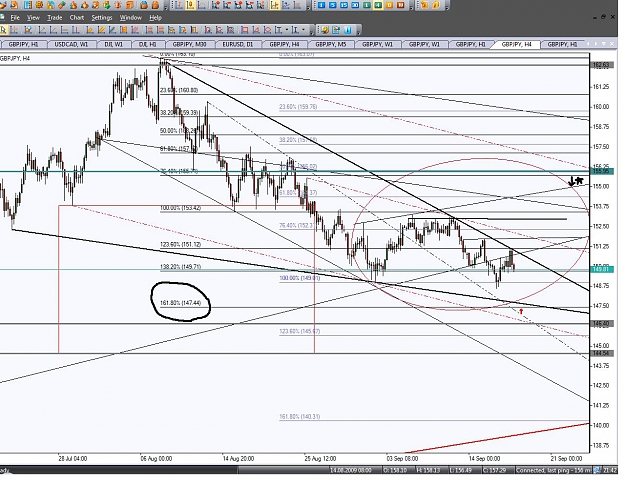Expand overflow chevron after info icon group
The width and height of the screenshot is (625, 485).
pos(358,33)
